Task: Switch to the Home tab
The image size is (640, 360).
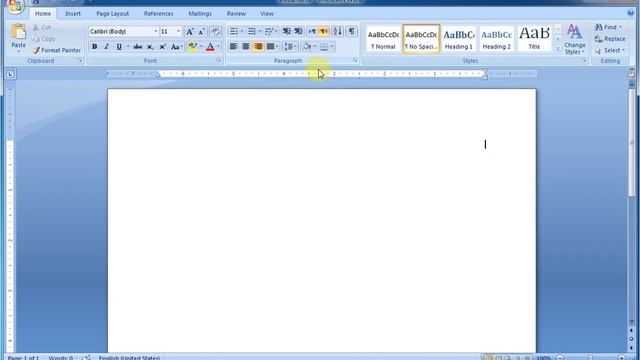Action: pyautogui.click(x=43, y=13)
